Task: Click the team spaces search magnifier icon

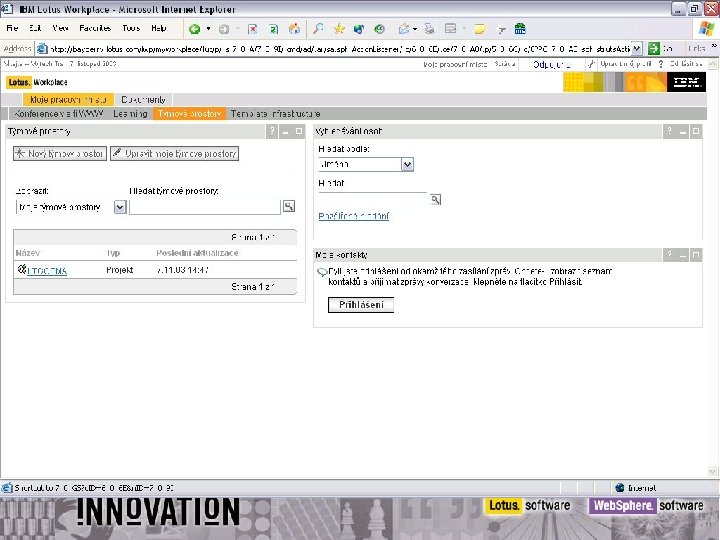Action: coord(289,206)
